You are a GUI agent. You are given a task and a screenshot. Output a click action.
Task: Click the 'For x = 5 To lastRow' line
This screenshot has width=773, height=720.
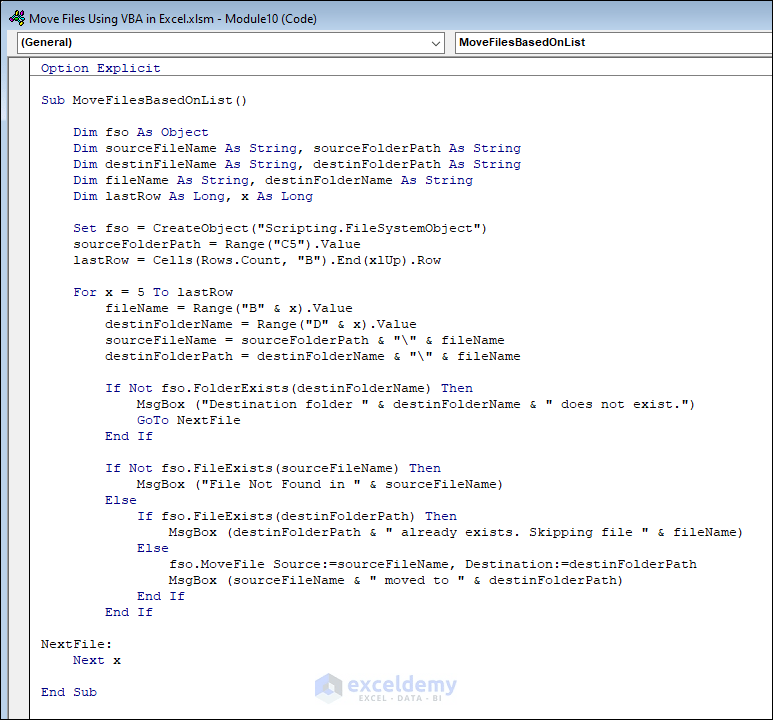coord(153,292)
